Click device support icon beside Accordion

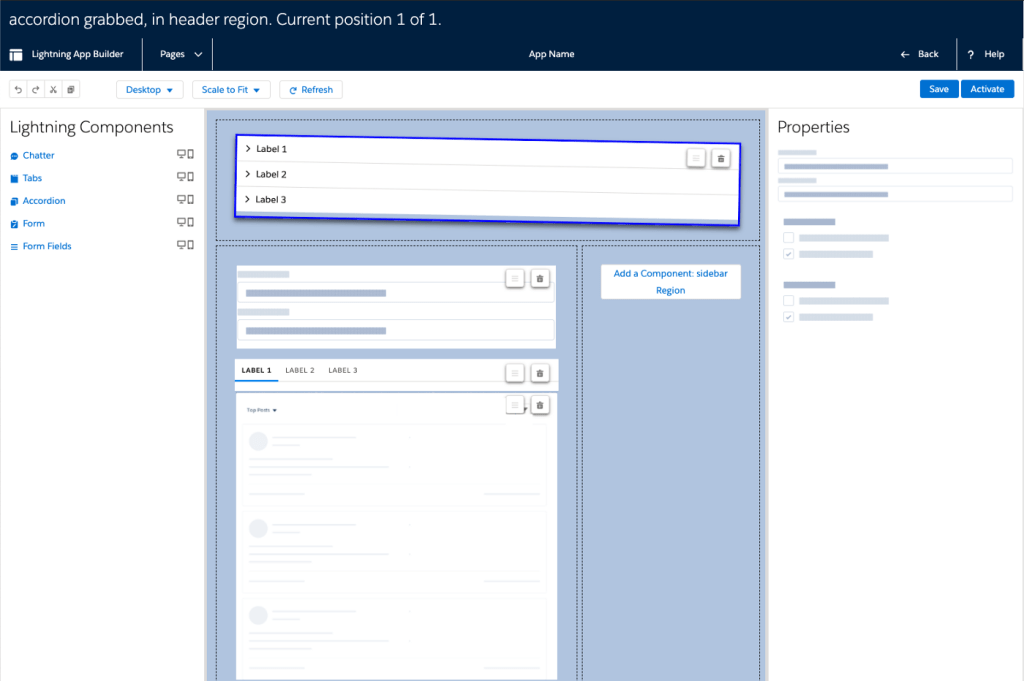coord(185,199)
